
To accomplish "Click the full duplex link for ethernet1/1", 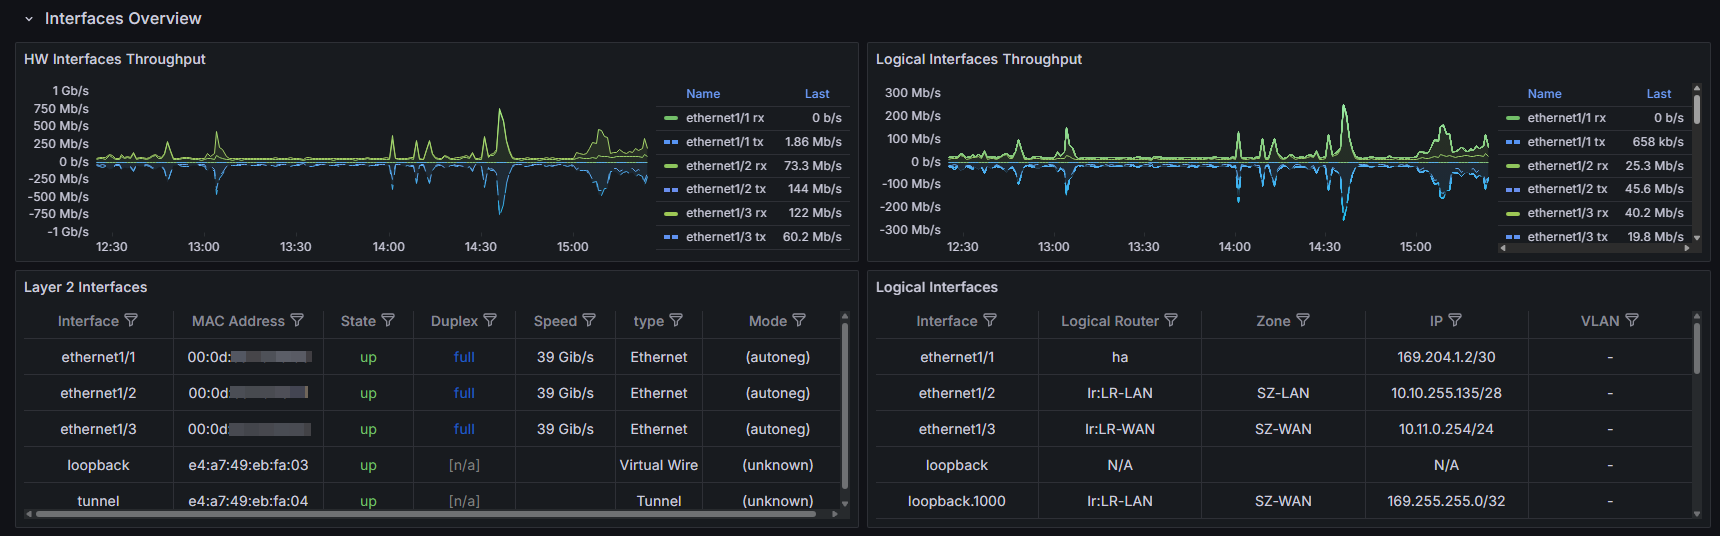I will click(x=464, y=357).
